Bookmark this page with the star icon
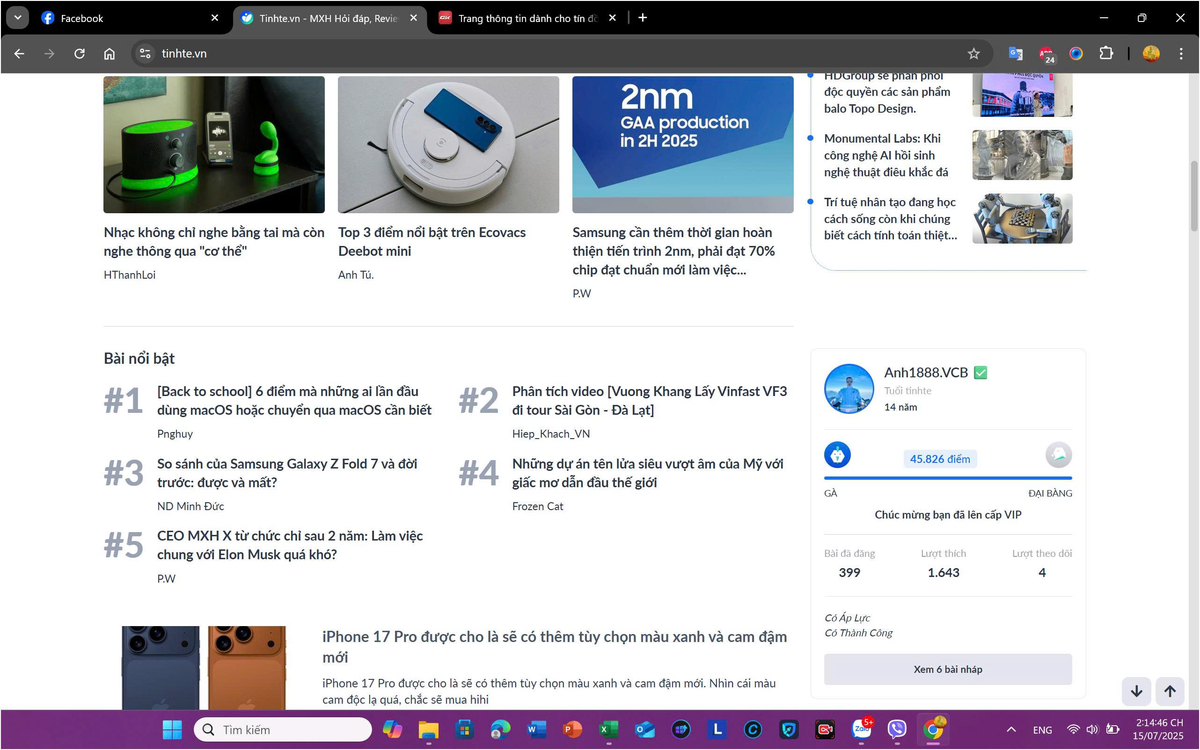1200x750 pixels. pyautogui.click(x=973, y=54)
